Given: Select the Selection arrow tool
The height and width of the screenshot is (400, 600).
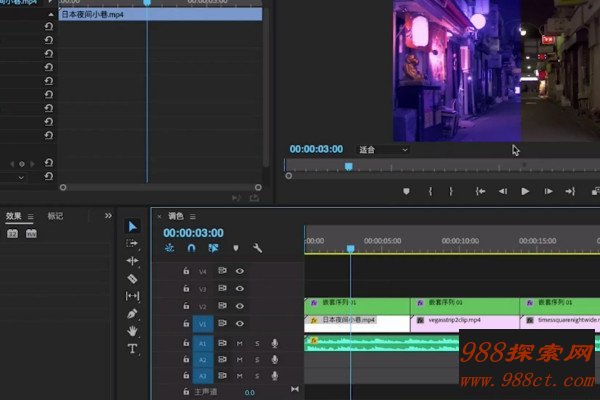Looking at the screenshot, I should pyautogui.click(x=132, y=225).
